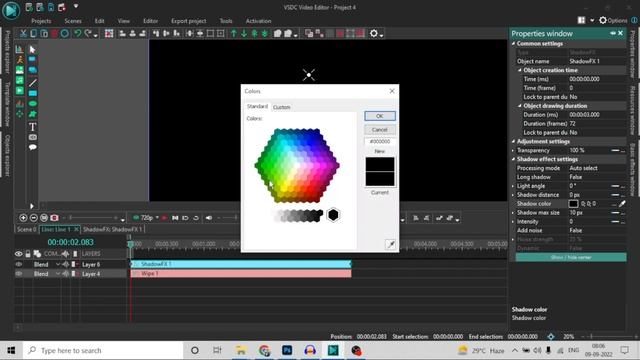Open the Scenes menu
The width and height of the screenshot is (640, 360).
[73, 21]
